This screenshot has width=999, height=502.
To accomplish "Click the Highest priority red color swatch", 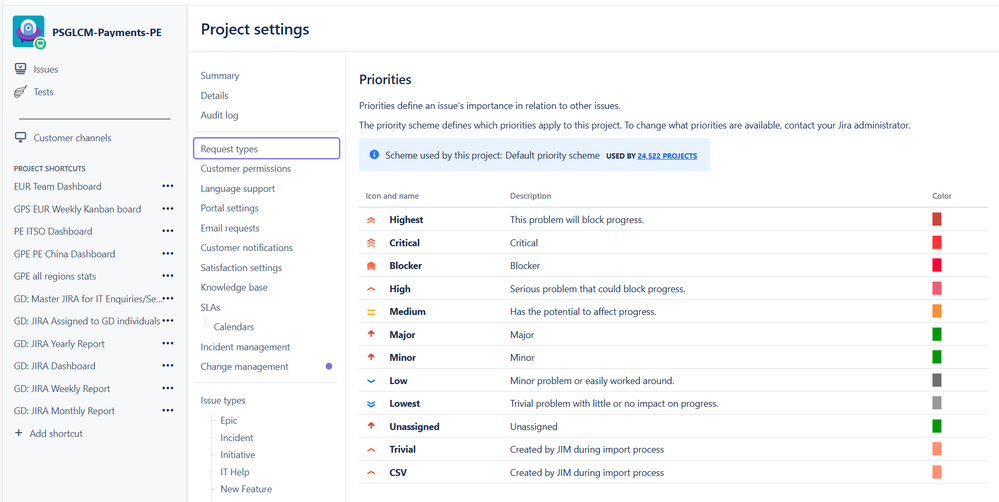I will [x=937, y=219].
